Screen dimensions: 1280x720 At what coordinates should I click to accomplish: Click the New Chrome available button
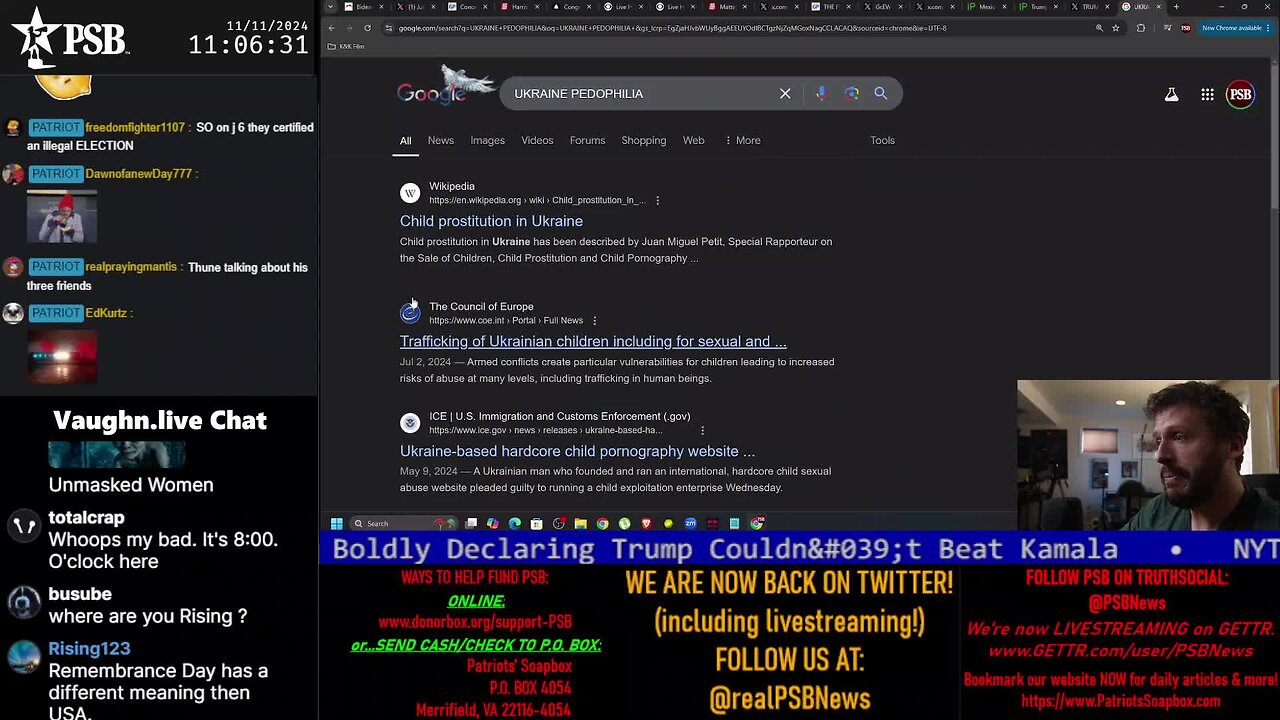pos(1236,28)
